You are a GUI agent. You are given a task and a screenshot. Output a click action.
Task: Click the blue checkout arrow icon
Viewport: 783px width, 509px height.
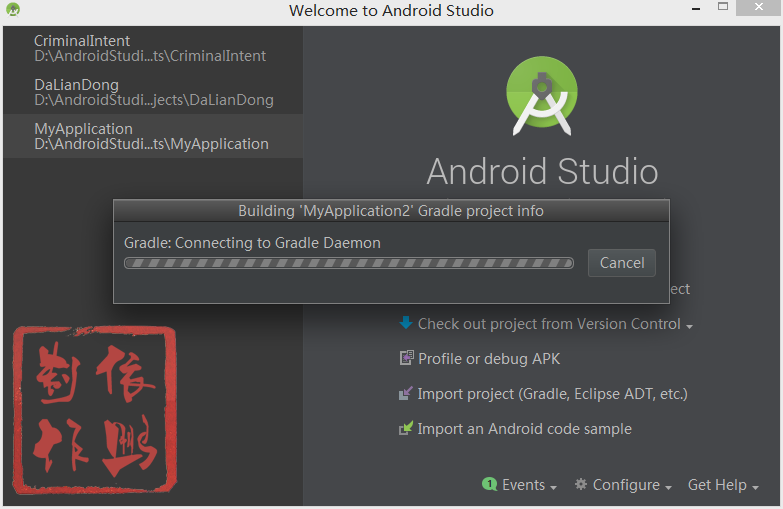[x=405, y=323]
